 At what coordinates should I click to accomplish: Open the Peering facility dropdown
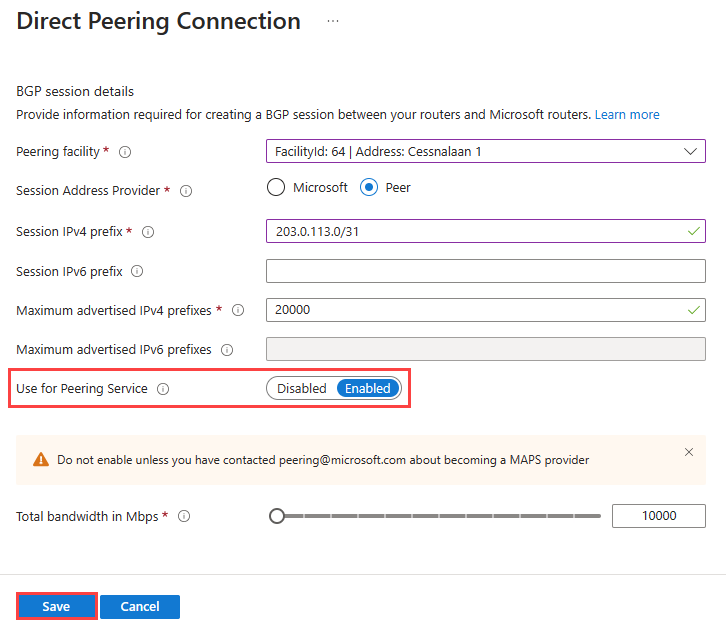tap(486, 151)
